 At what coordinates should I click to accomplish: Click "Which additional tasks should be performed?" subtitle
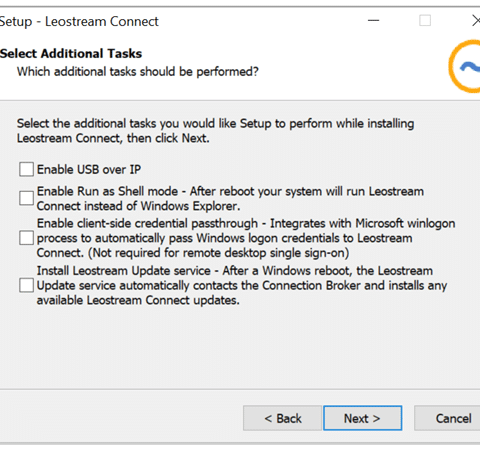138,71
